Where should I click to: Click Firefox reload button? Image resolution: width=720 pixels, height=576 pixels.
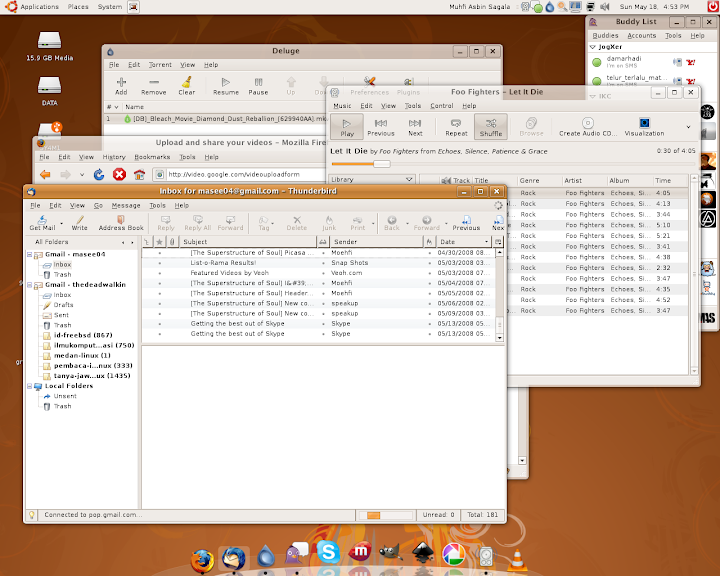[99, 175]
